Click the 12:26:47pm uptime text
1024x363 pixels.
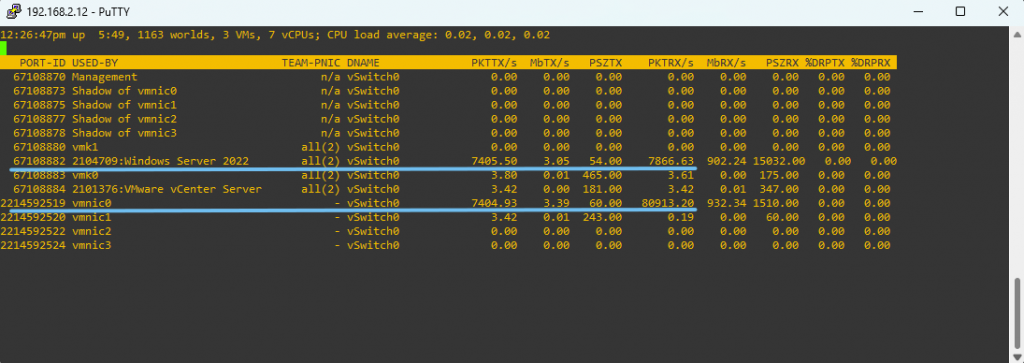tap(33, 35)
